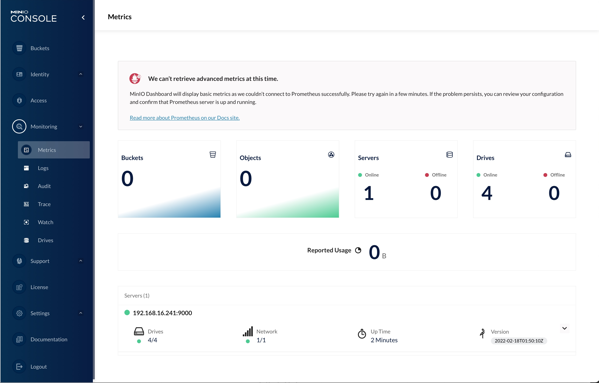Screen dimensions: 599x383
Task: Click the server icon on Servers card
Action: tap(450, 155)
